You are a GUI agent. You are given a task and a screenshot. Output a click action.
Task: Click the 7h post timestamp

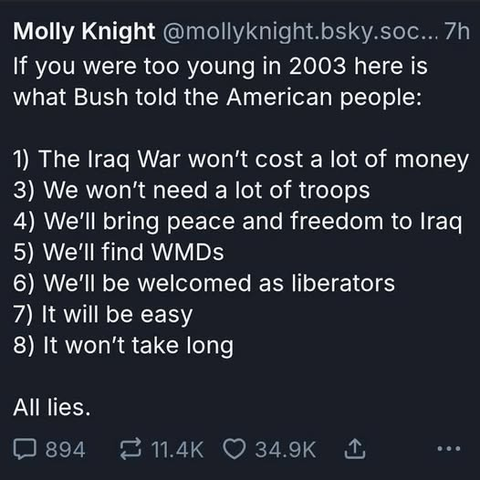457,31
